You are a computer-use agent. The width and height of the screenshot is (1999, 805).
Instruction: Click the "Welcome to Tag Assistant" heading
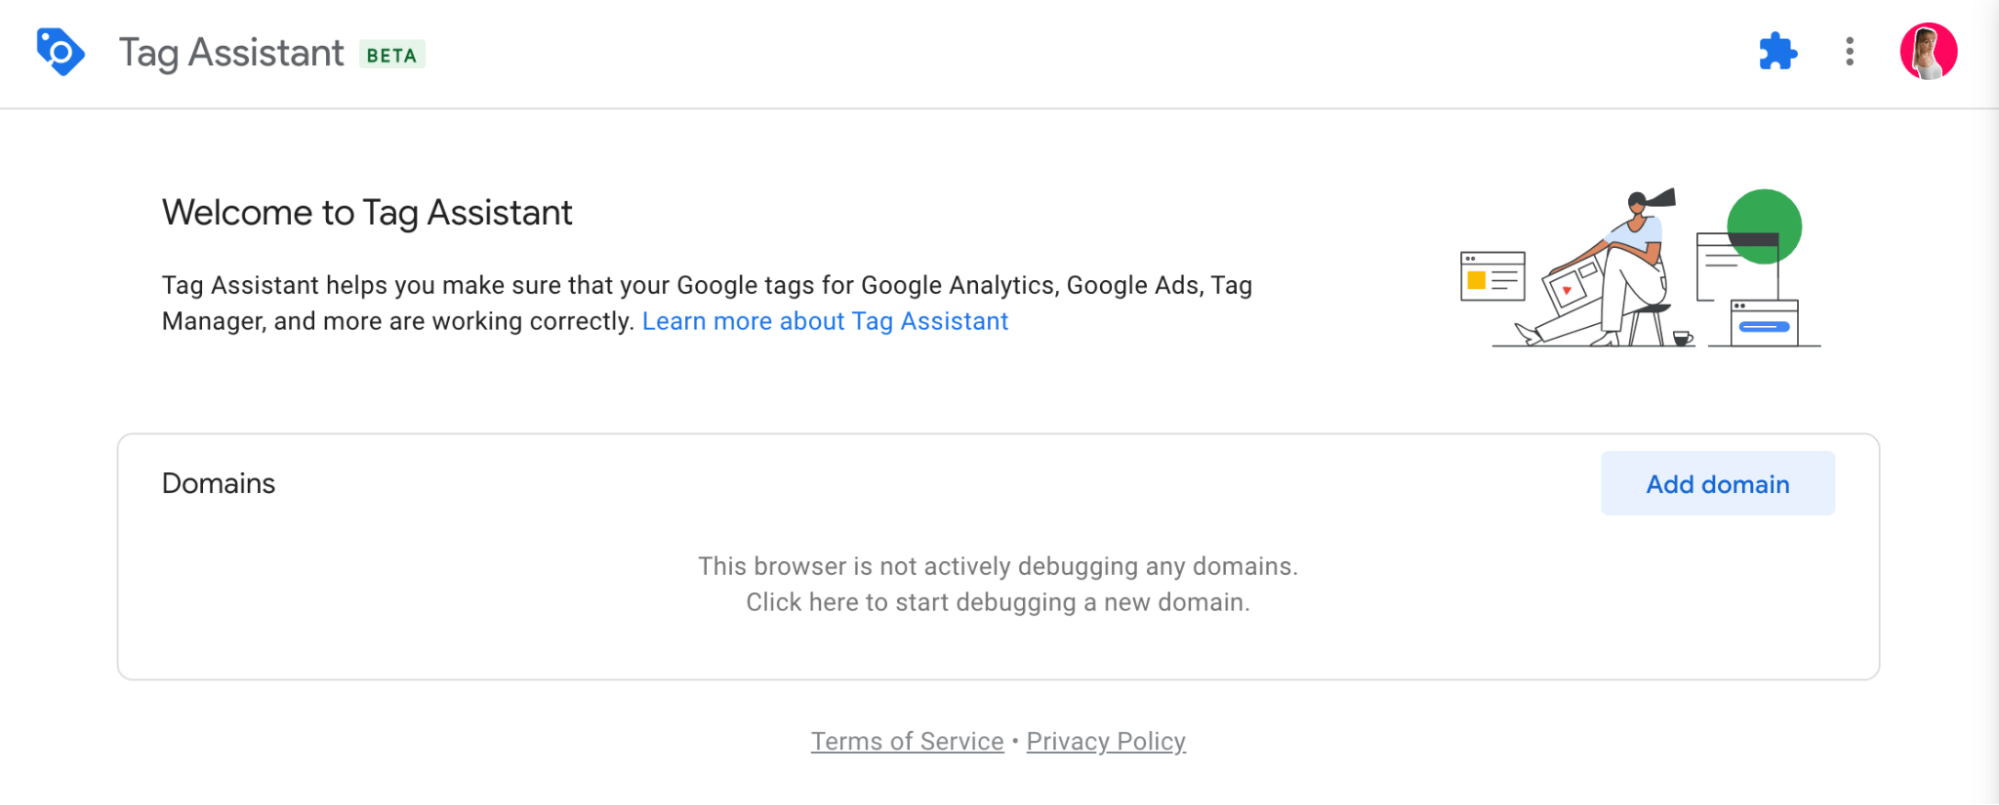pyautogui.click(x=367, y=212)
